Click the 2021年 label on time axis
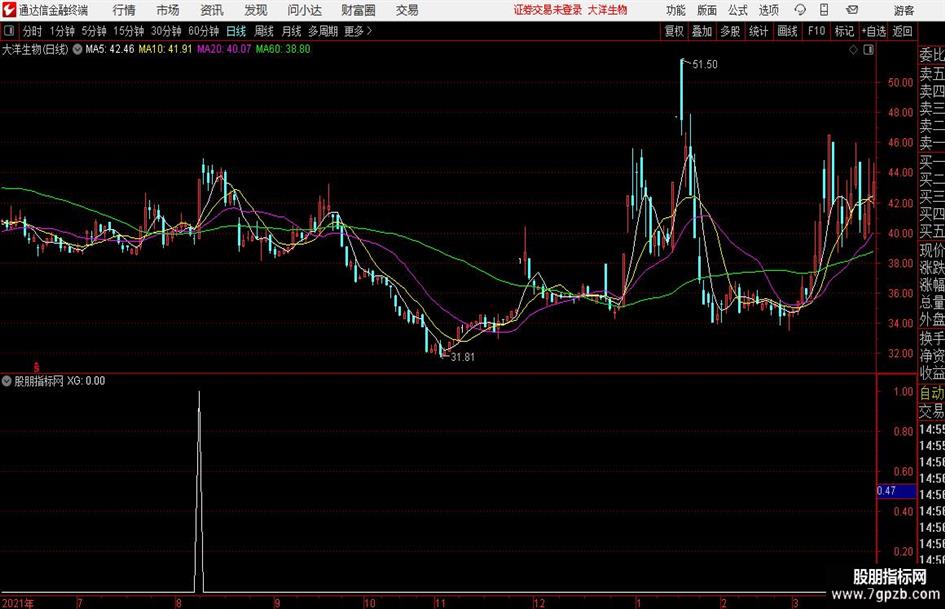 [17, 603]
